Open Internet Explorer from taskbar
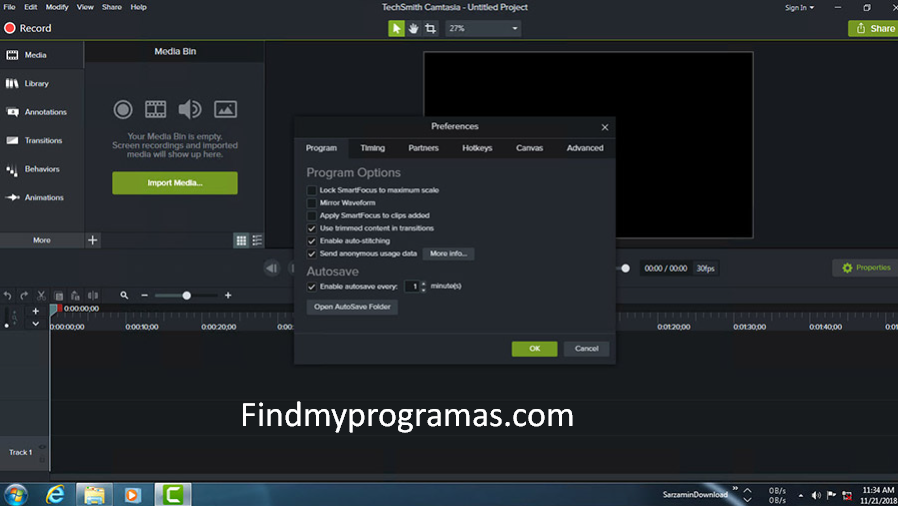This screenshot has width=898, height=506. click(x=55, y=495)
